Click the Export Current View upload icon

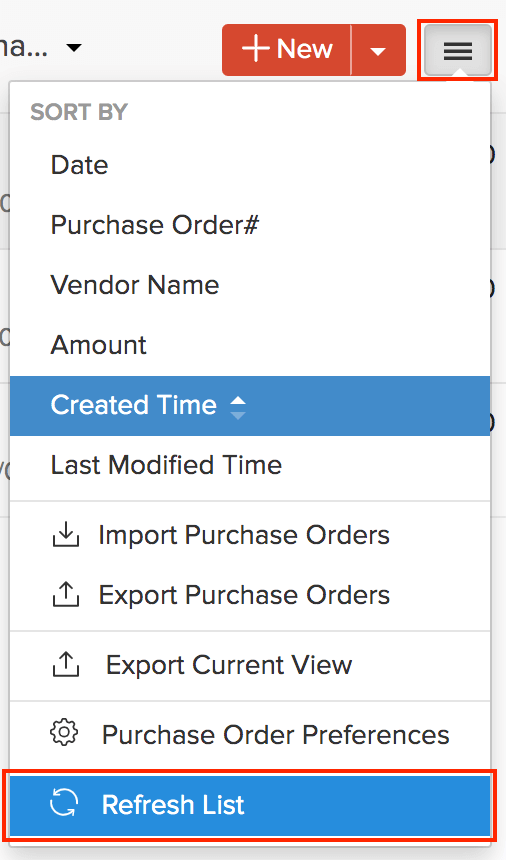point(66,665)
